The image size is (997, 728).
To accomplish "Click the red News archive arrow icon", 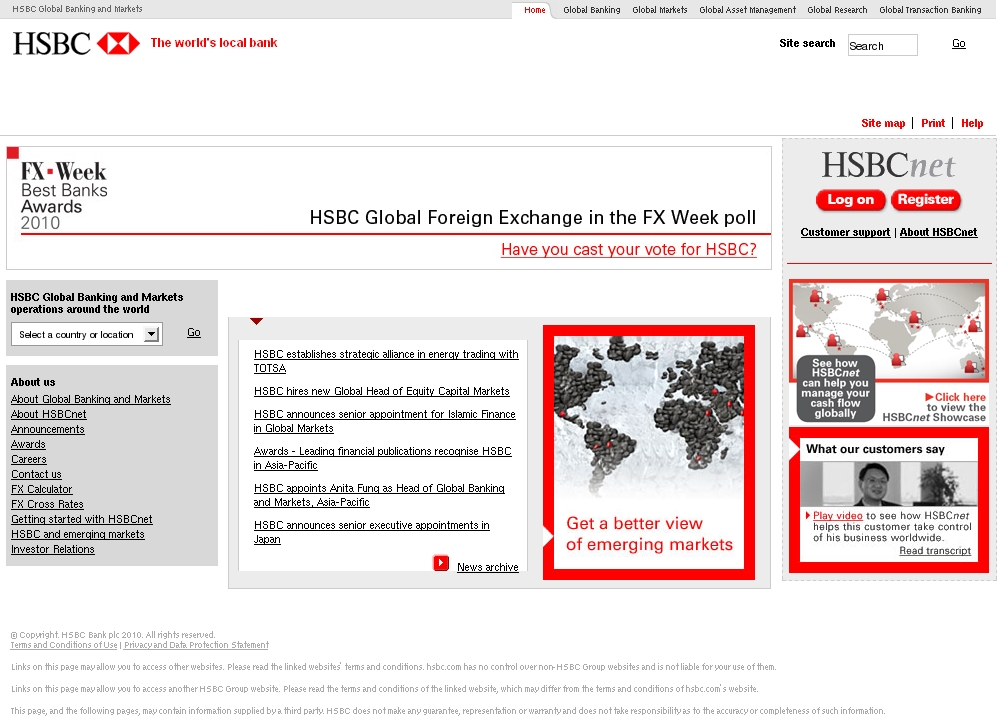I will 441,563.
